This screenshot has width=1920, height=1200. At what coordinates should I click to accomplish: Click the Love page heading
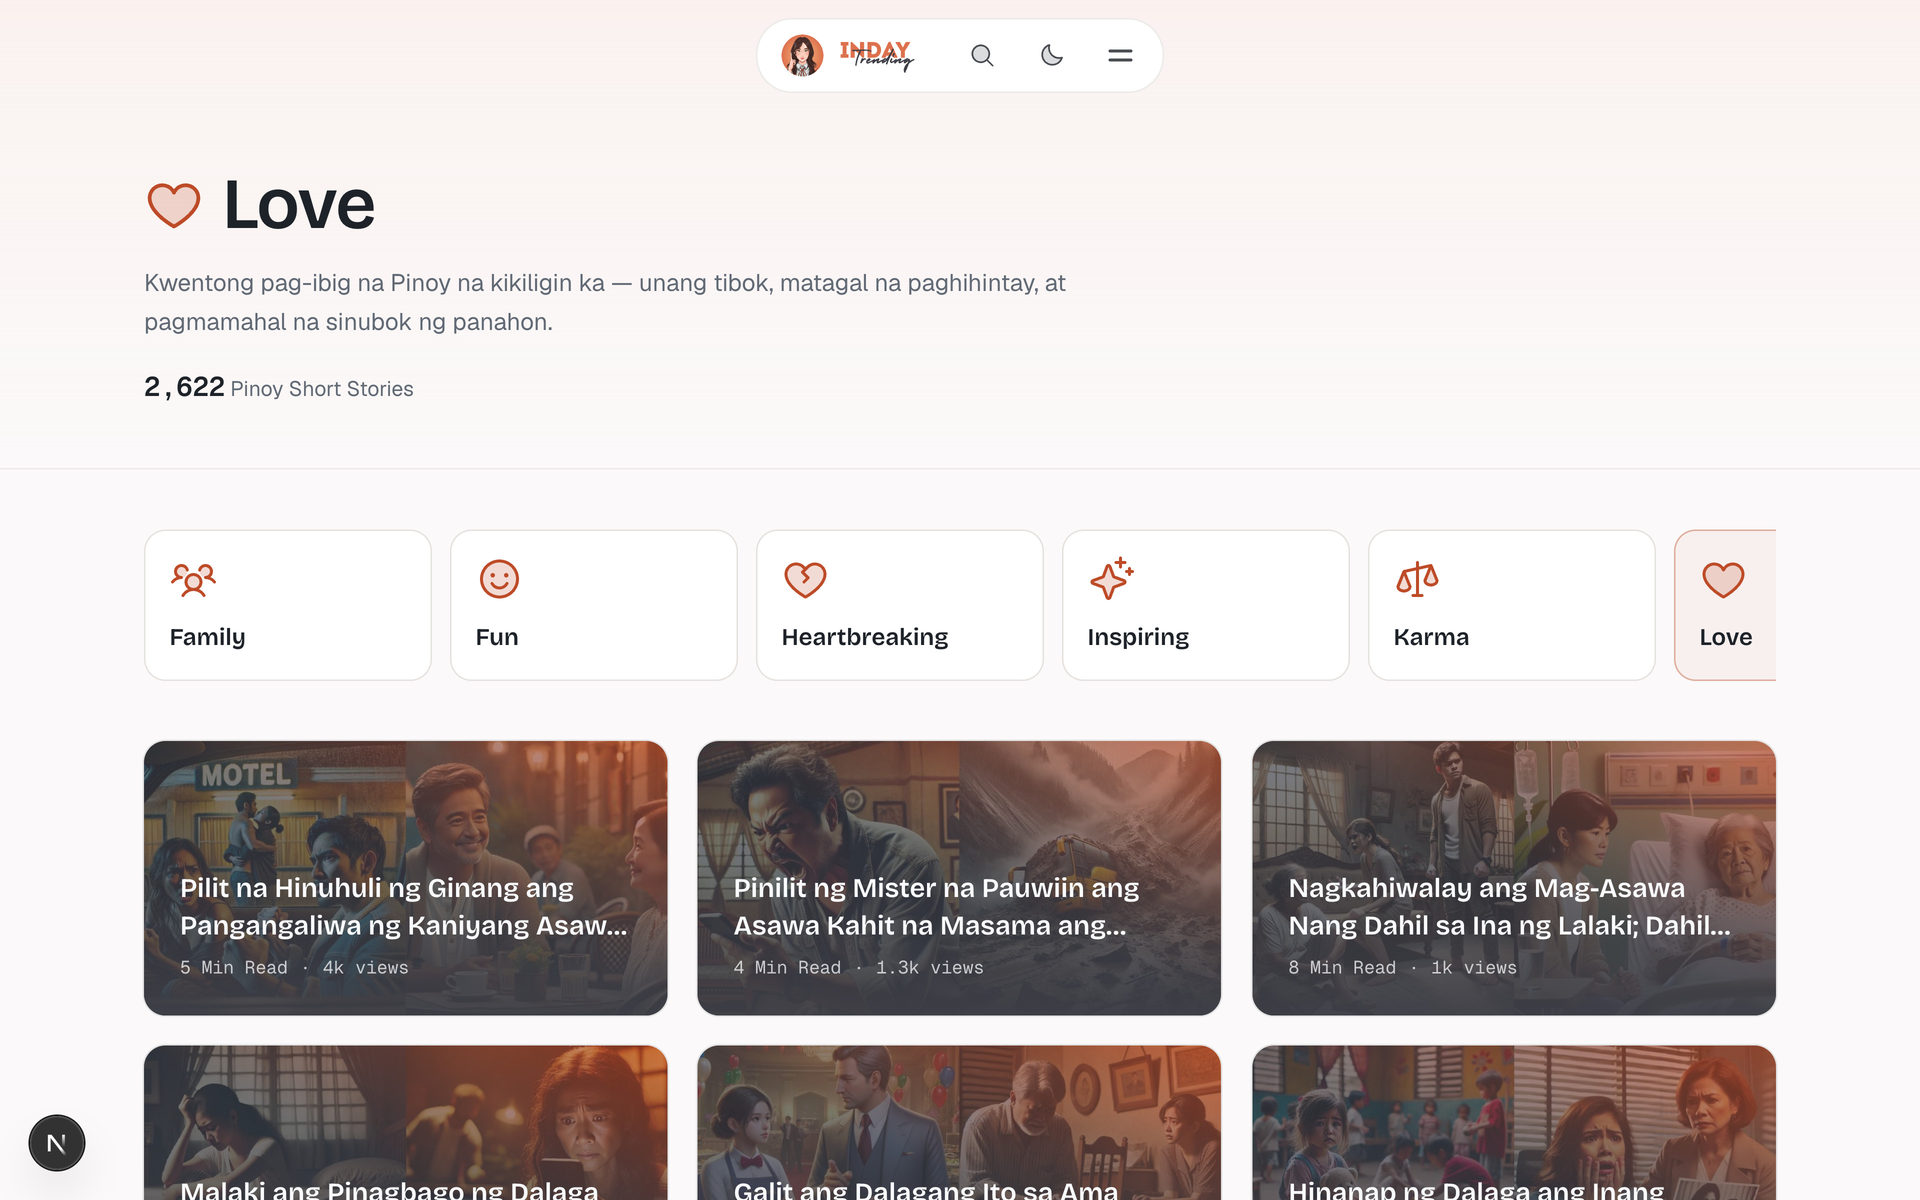299,205
